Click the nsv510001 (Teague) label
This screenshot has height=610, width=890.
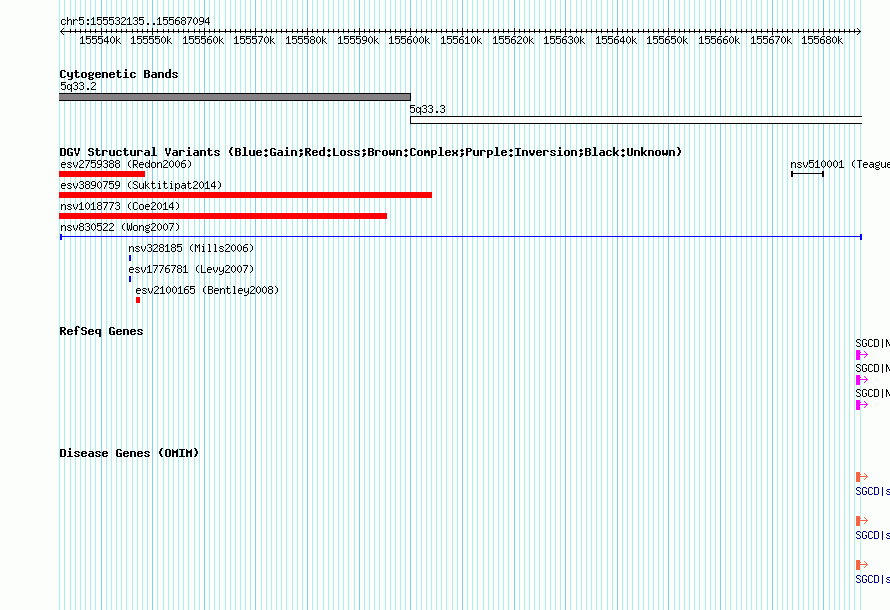pos(840,165)
